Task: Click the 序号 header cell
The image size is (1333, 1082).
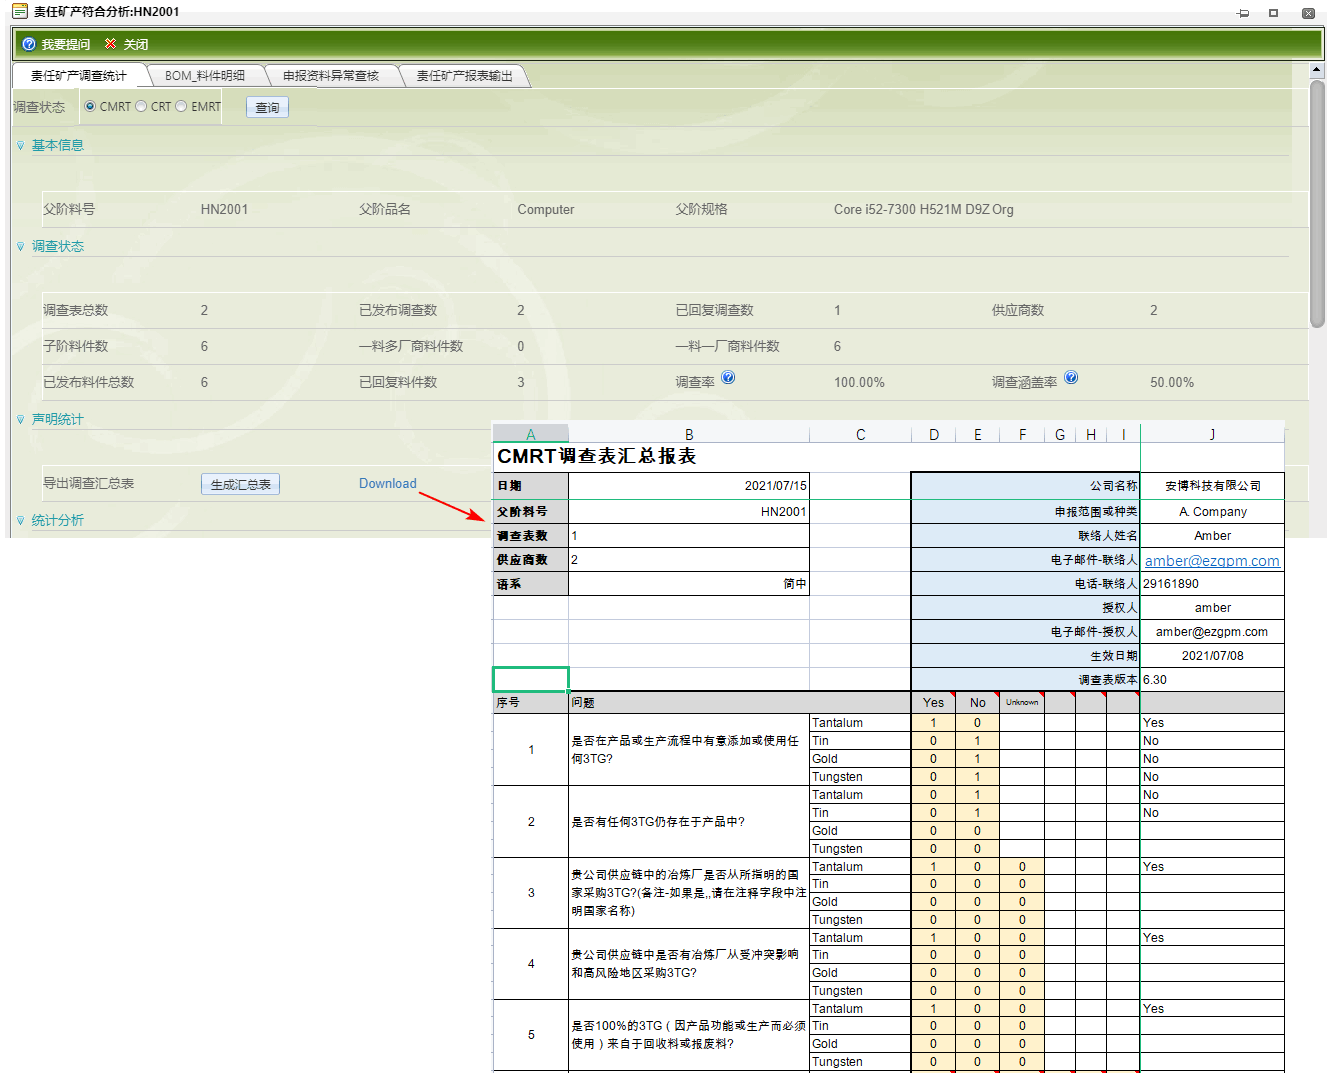Action: pyautogui.click(x=531, y=702)
